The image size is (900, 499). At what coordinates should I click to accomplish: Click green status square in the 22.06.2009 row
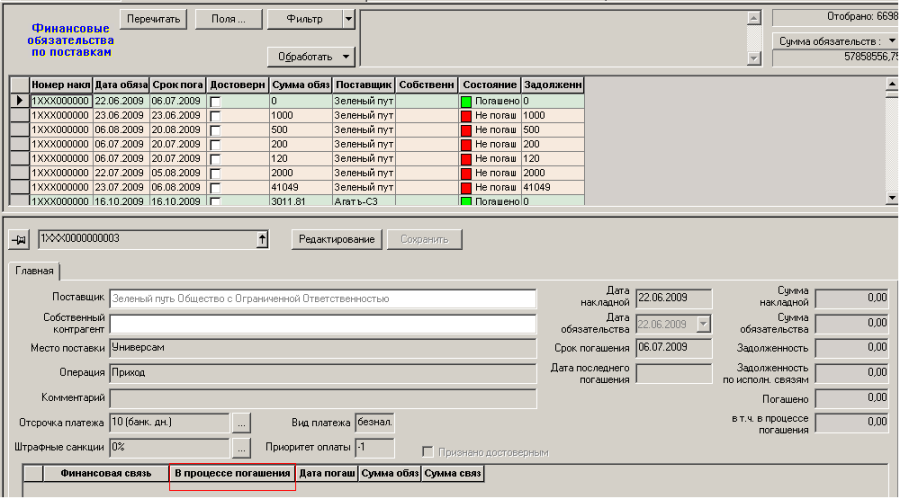click(x=466, y=102)
